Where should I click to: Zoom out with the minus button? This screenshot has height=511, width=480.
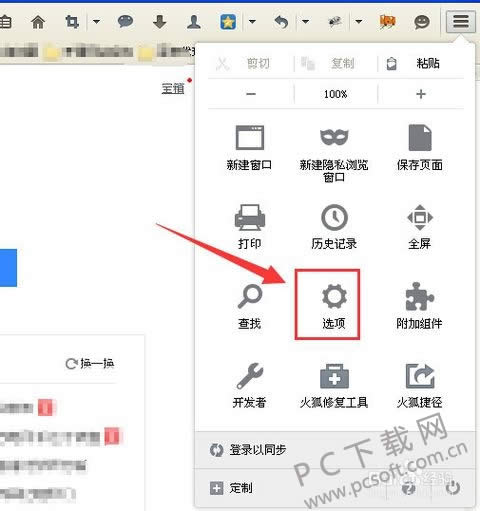coord(251,94)
